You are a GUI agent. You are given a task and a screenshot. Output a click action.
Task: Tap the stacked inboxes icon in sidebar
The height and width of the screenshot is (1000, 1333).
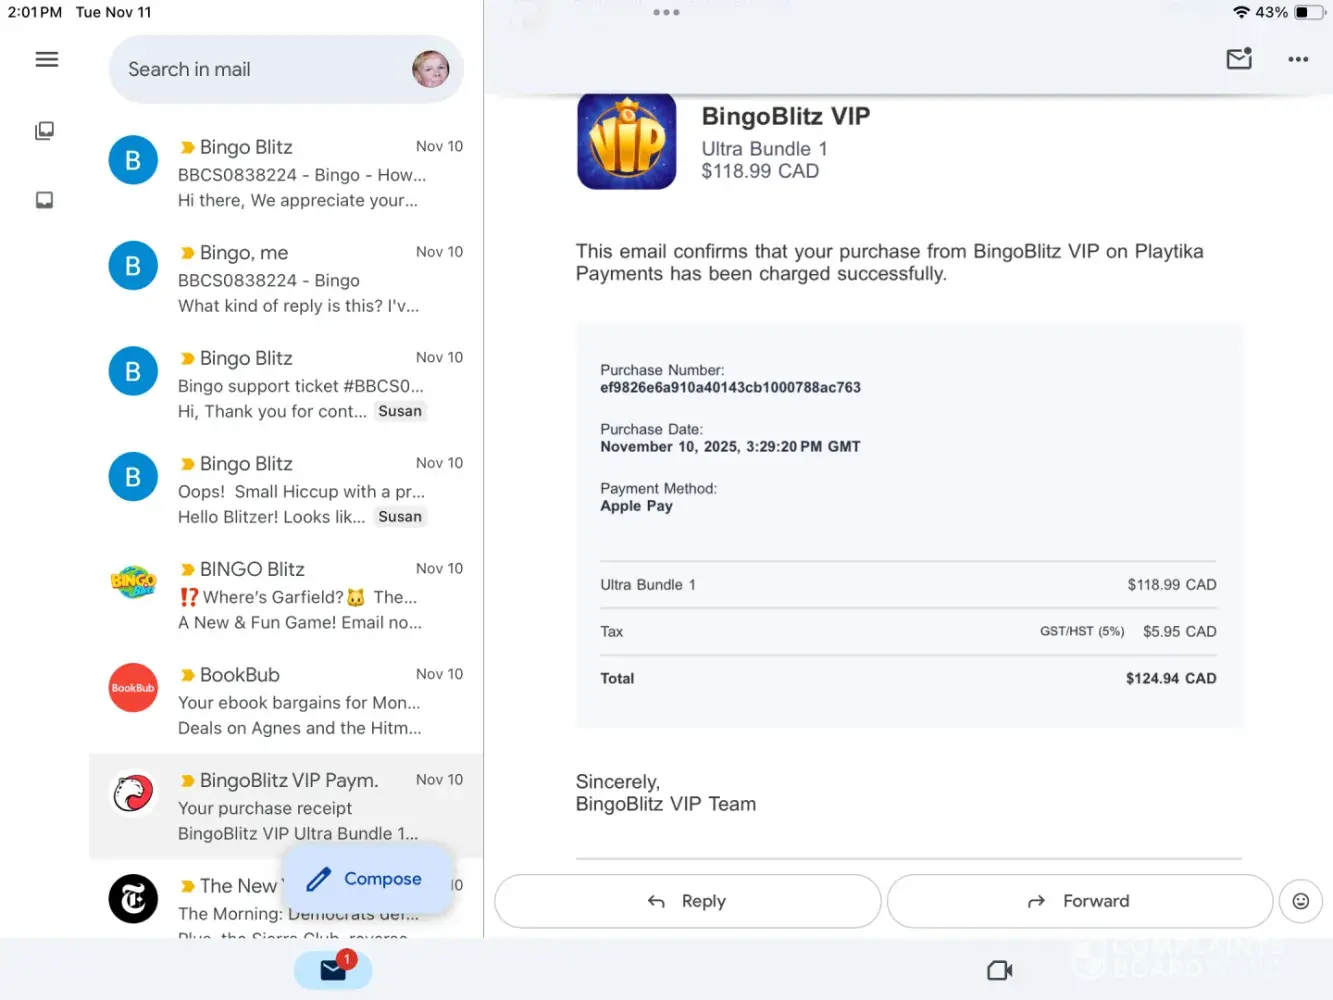[x=45, y=131]
